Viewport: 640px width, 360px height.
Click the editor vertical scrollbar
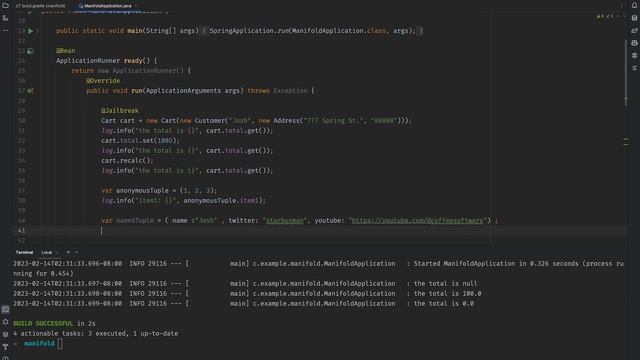coord(626,73)
